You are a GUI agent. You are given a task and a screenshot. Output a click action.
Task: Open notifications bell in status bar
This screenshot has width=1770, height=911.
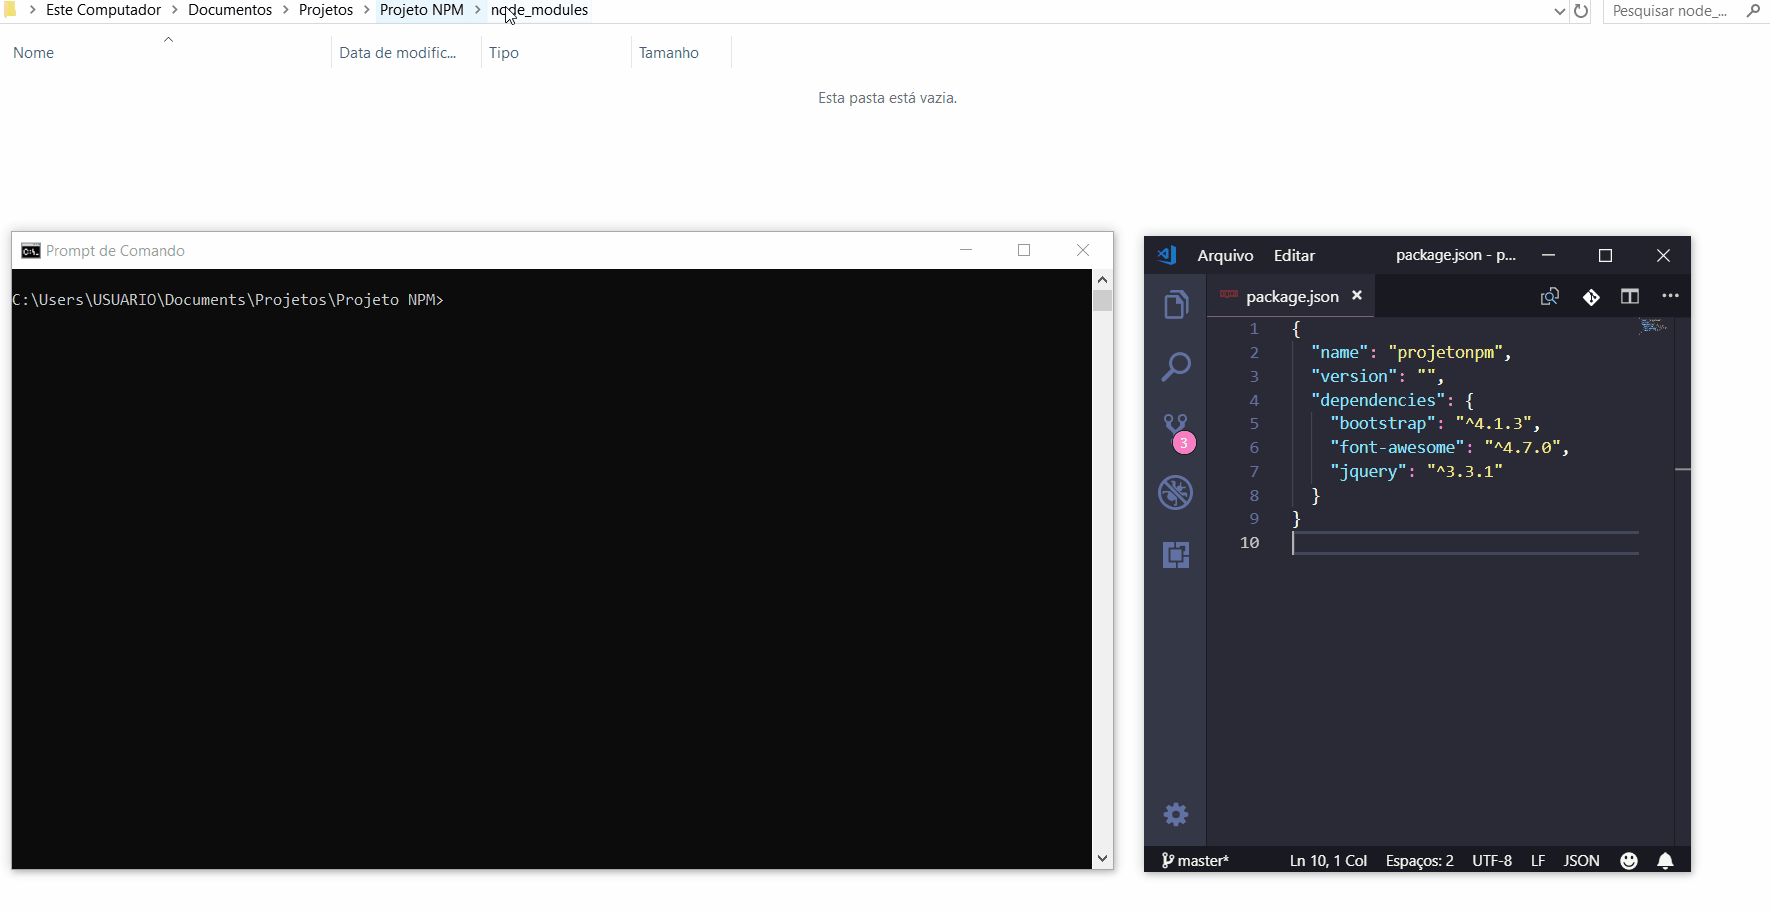point(1664,860)
